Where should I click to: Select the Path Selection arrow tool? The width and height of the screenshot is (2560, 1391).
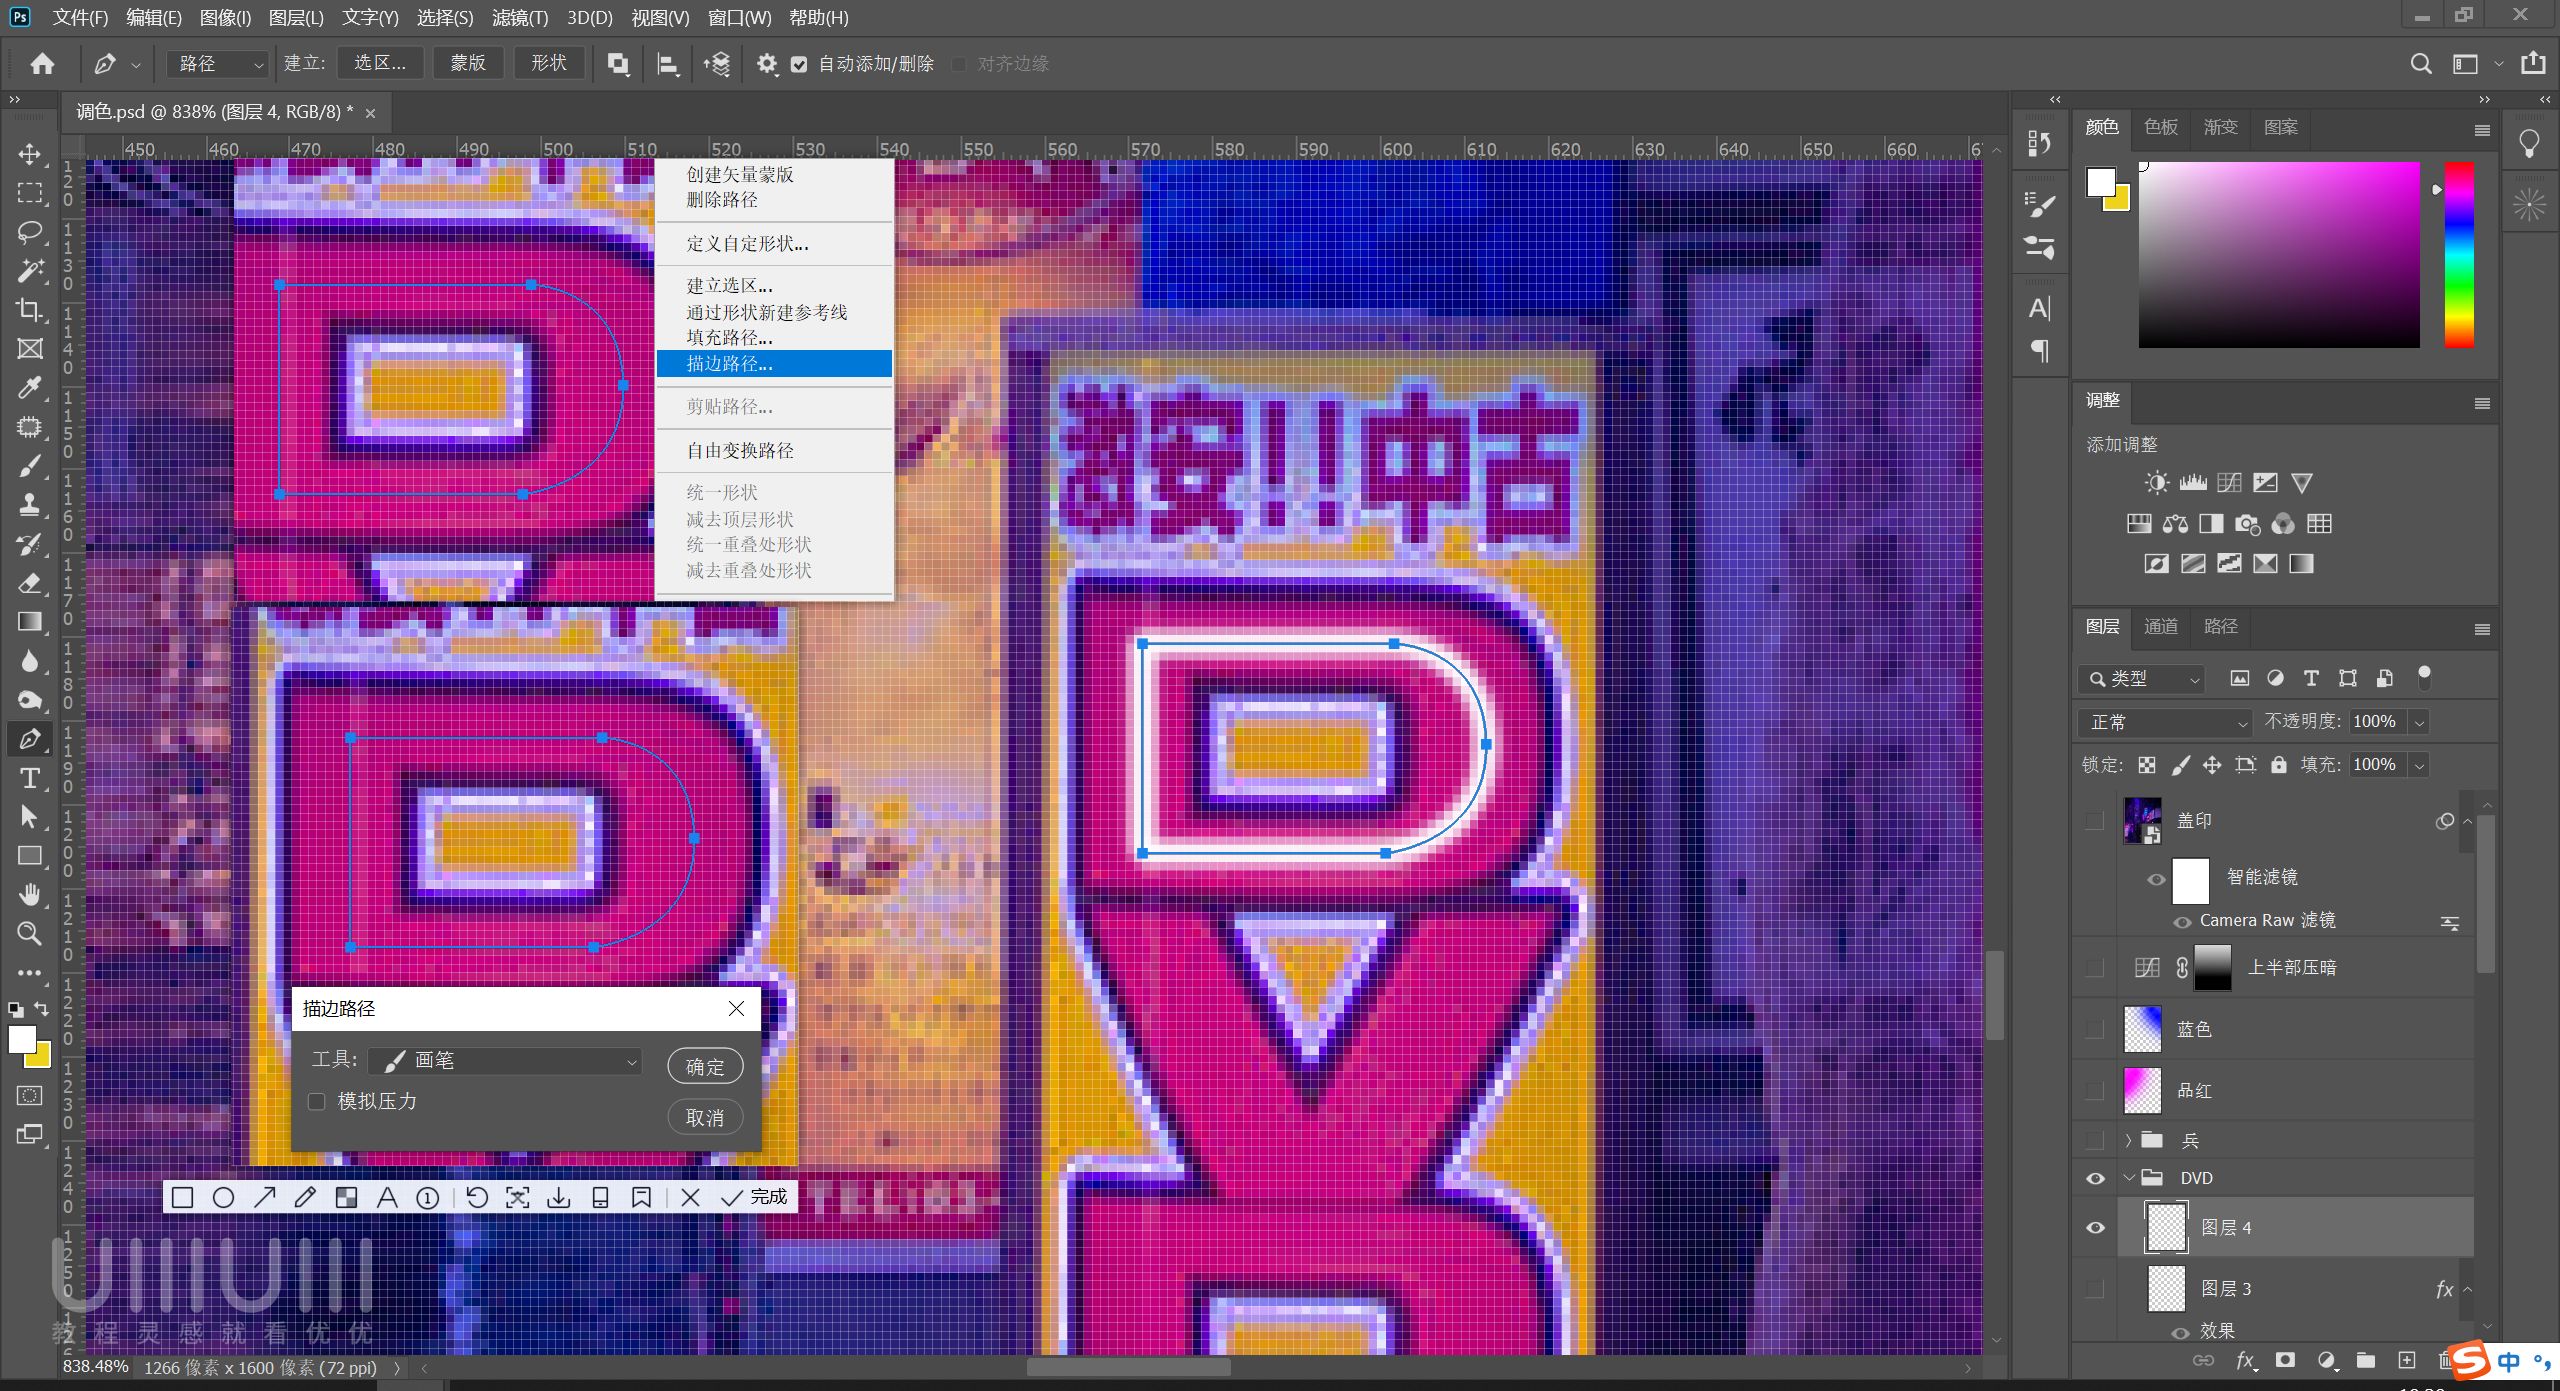tap(30, 817)
